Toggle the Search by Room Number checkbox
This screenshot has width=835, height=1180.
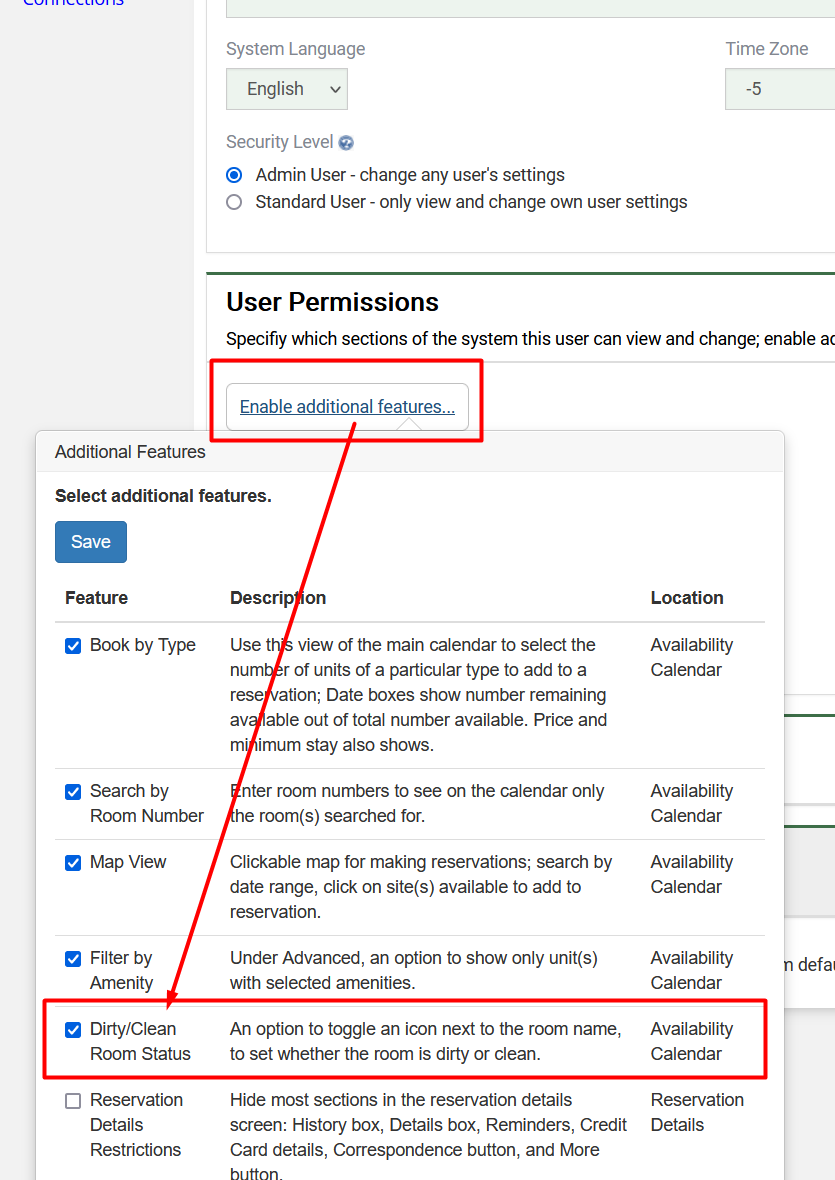(73, 792)
